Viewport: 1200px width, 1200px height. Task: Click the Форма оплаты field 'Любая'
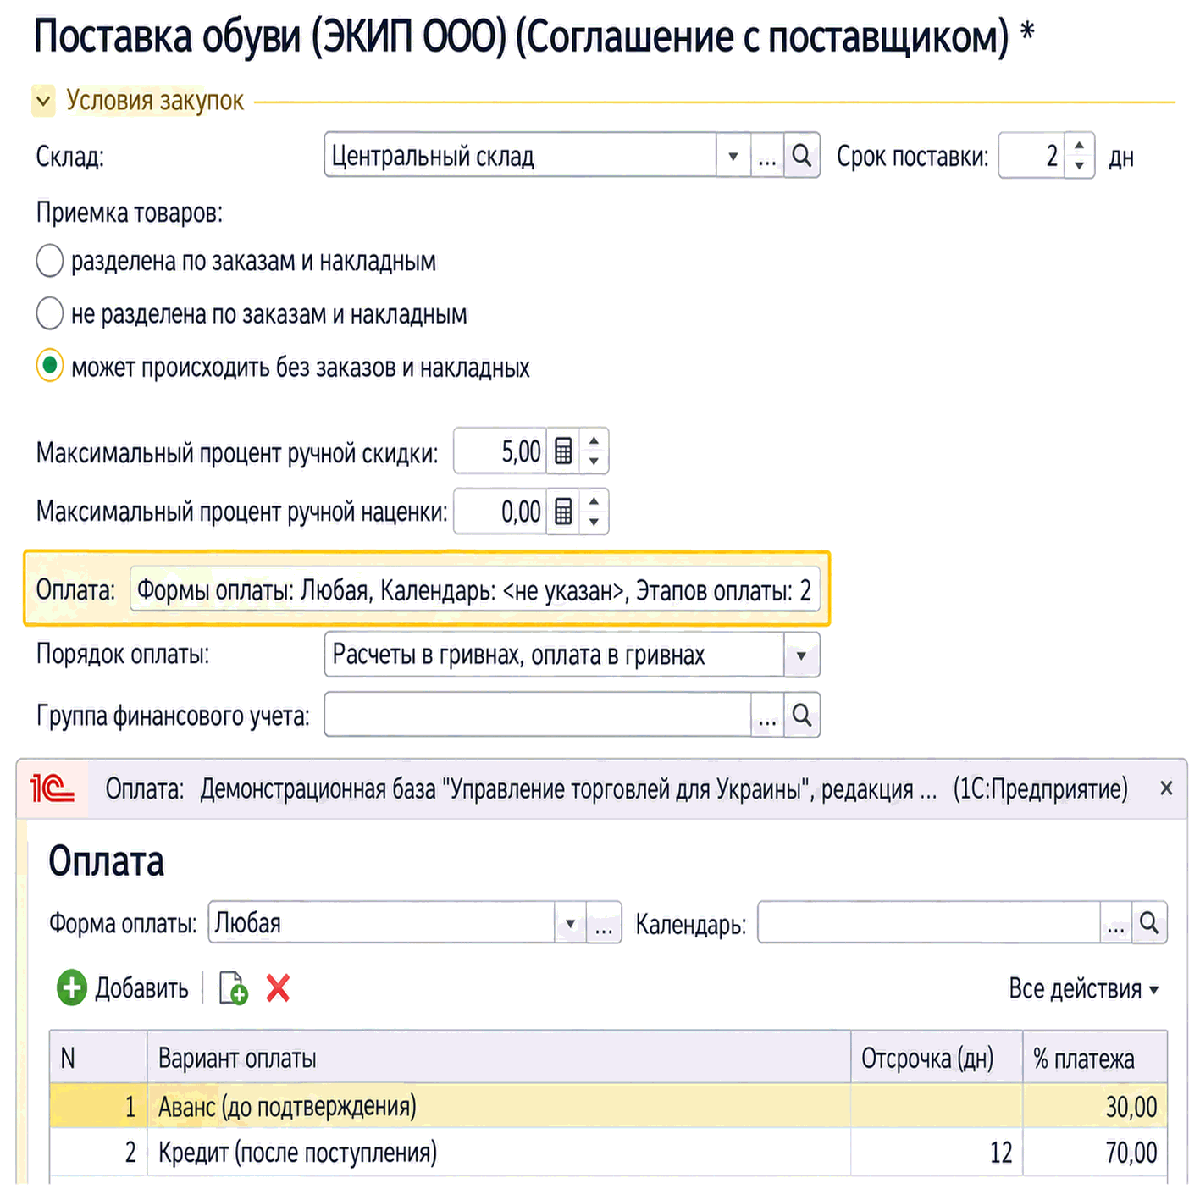click(x=382, y=923)
